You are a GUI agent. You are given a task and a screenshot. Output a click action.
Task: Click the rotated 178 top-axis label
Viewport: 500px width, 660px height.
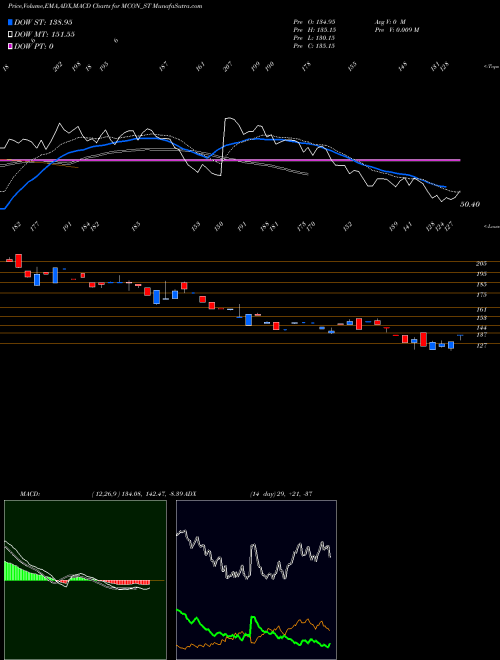[x=307, y=67]
